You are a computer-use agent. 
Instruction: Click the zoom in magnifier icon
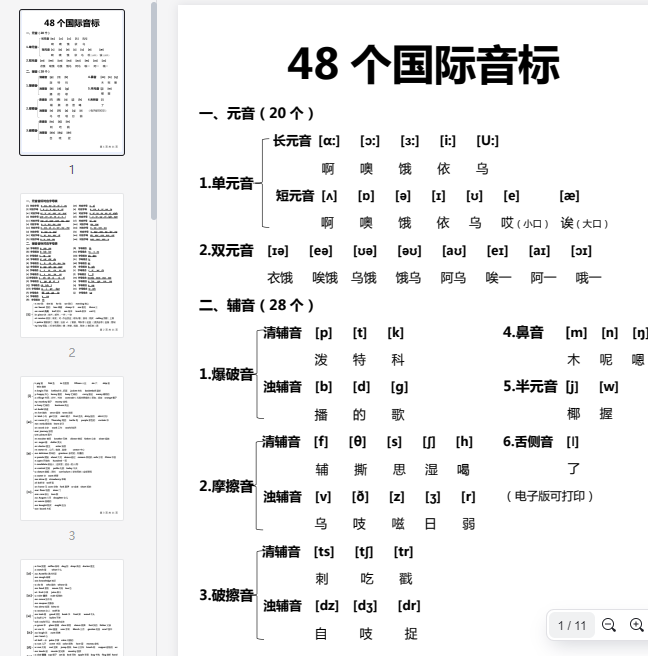636,625
